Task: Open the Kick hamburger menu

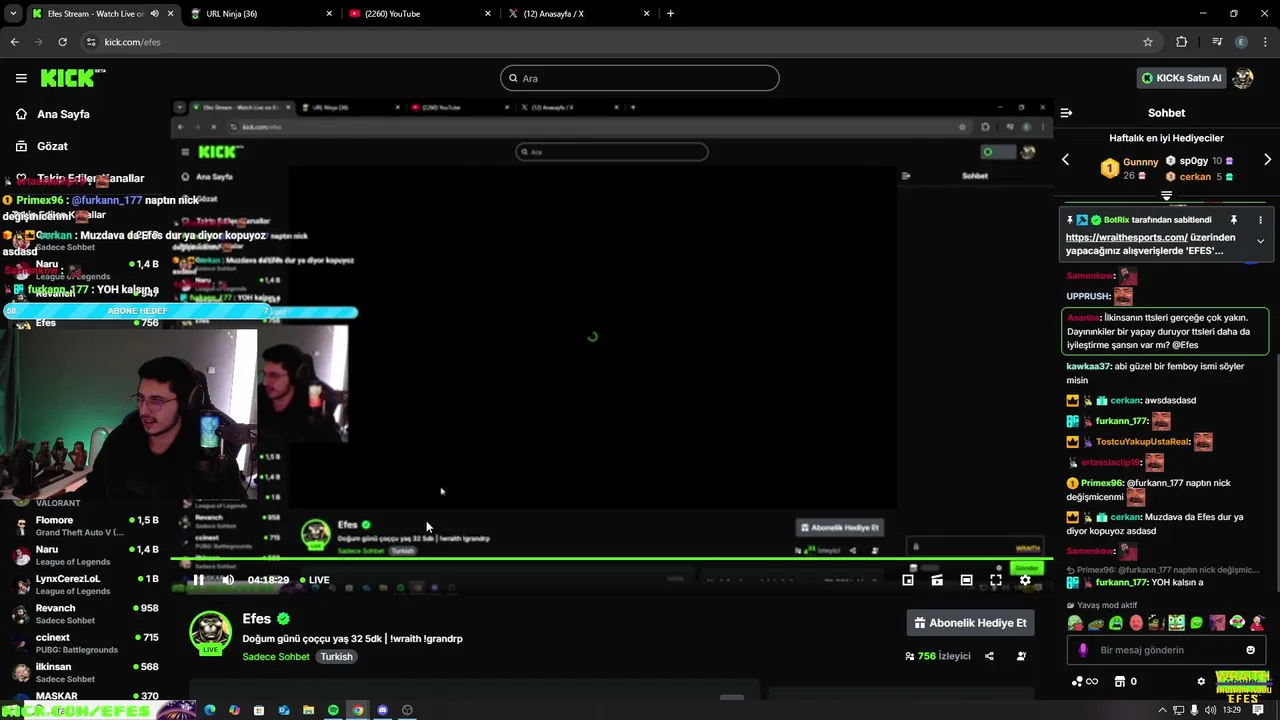Action: pos(21,78)
